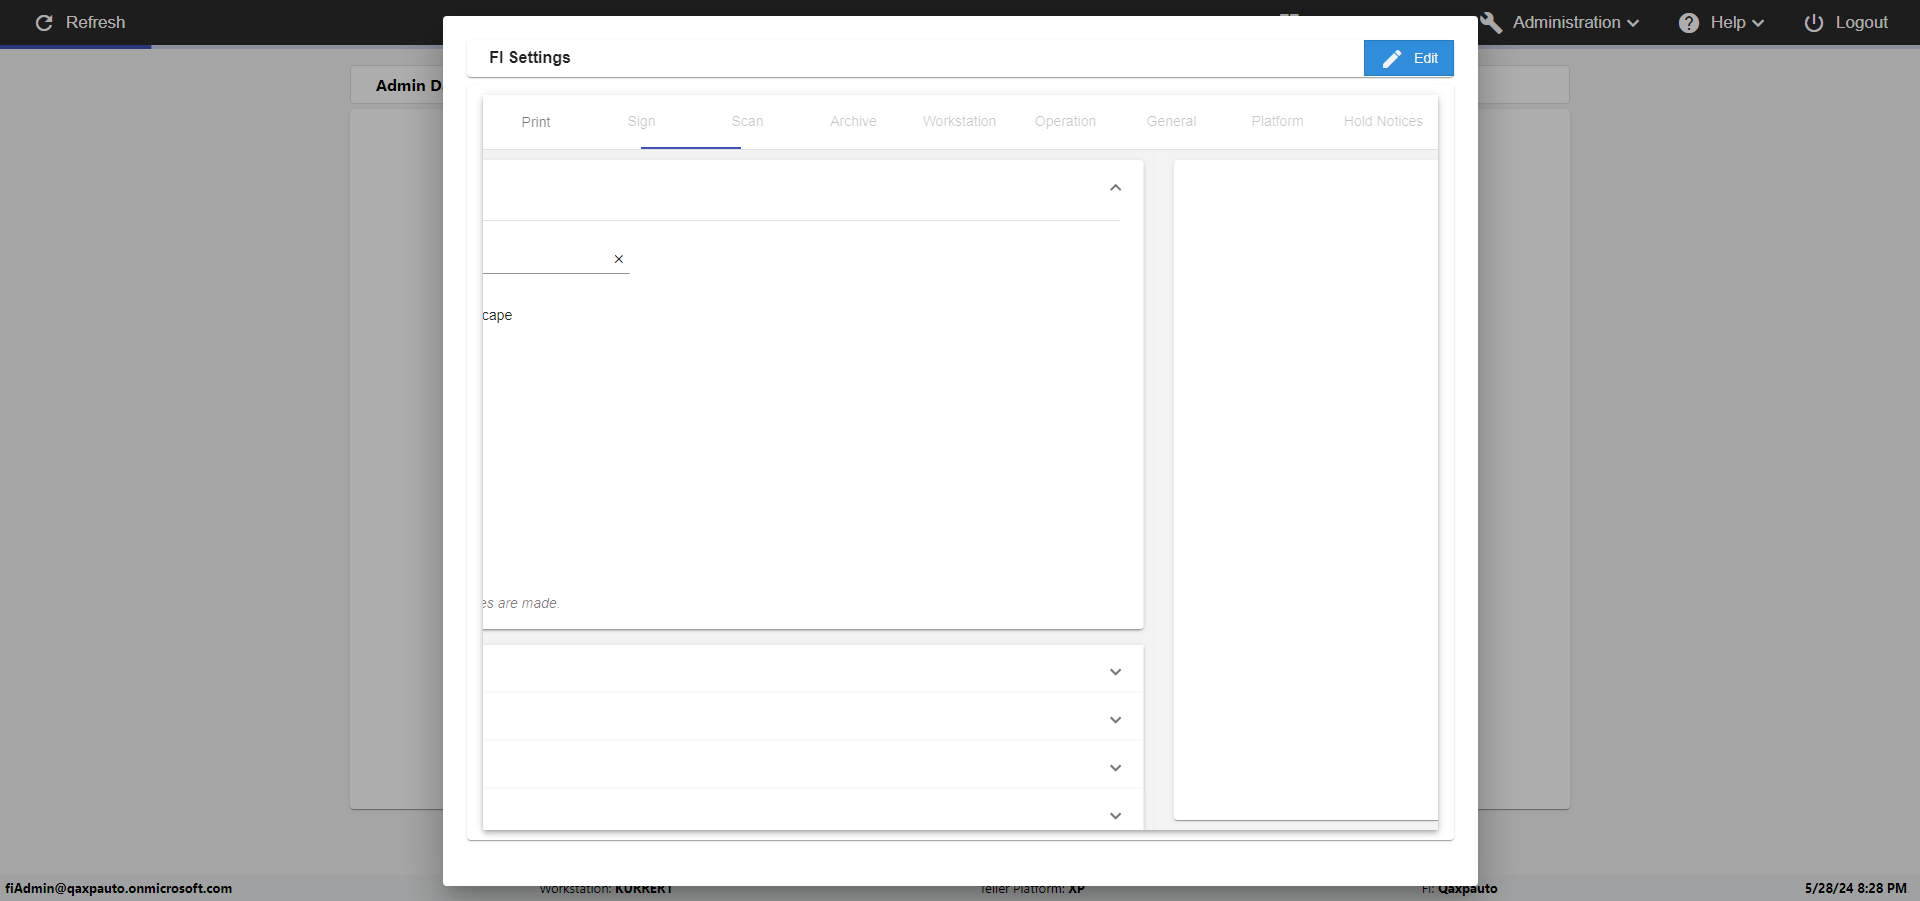
Task: Select the Platform tab
Action: tap(1277, 122)
